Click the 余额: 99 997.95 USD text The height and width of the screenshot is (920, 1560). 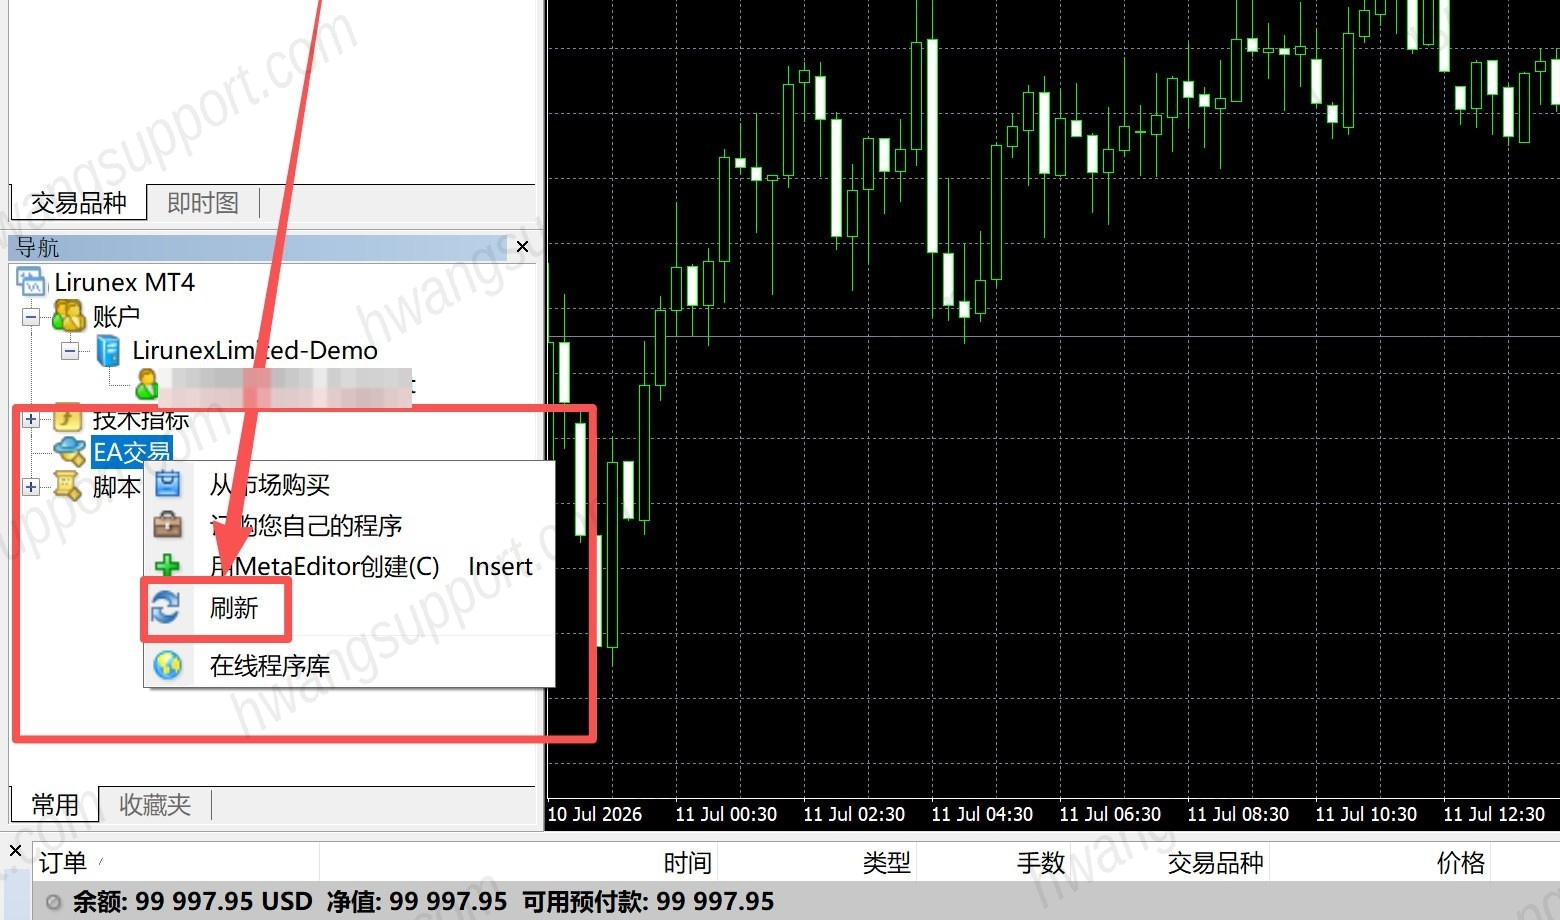[x=192, y=902]
